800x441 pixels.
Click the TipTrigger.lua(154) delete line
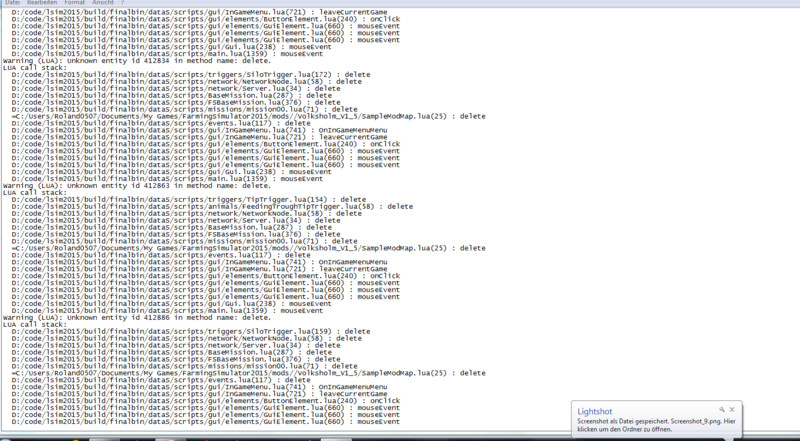pyautogui.click(x=189, y=200)
